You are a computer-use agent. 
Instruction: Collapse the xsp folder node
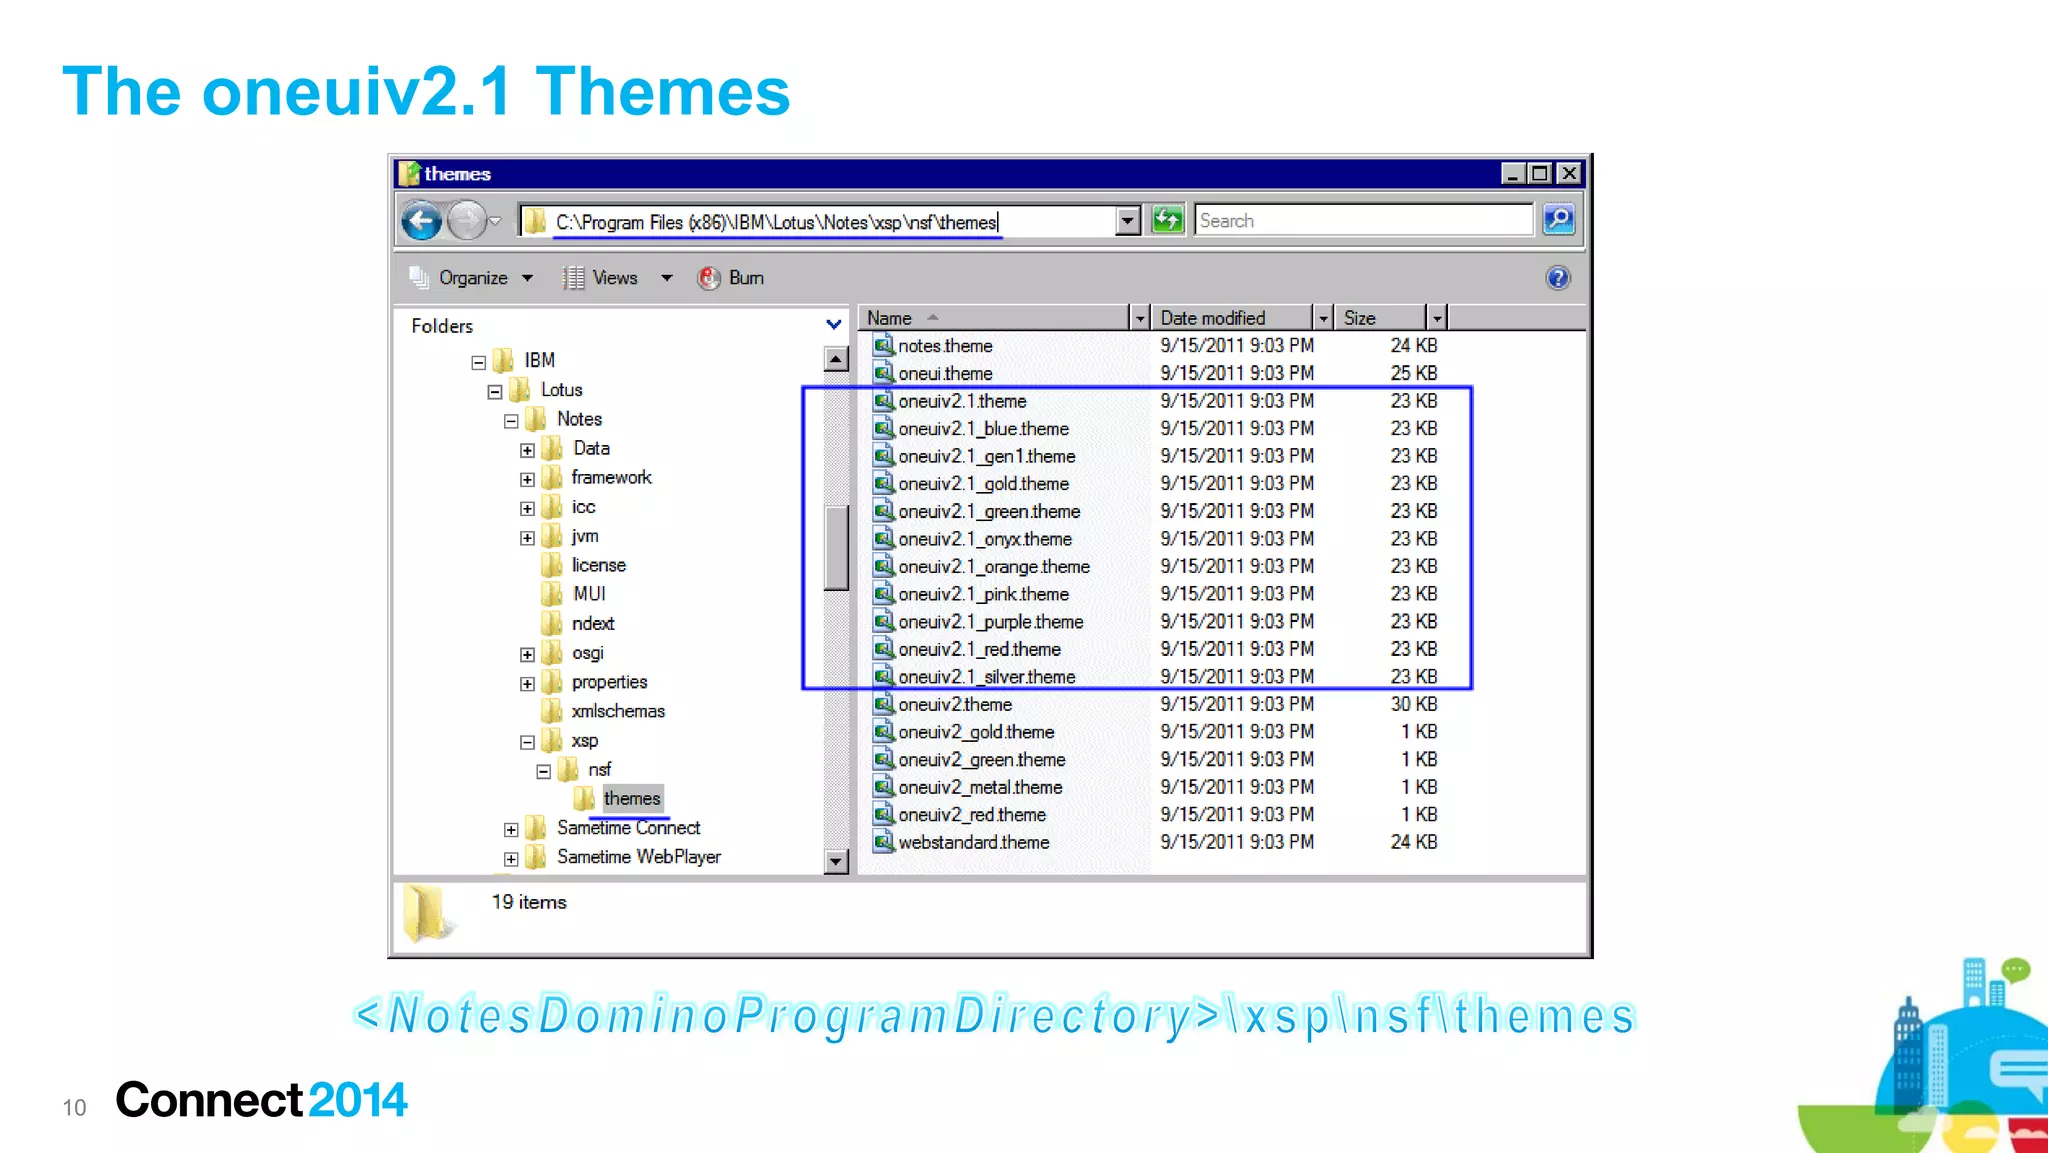pos(527,742)
